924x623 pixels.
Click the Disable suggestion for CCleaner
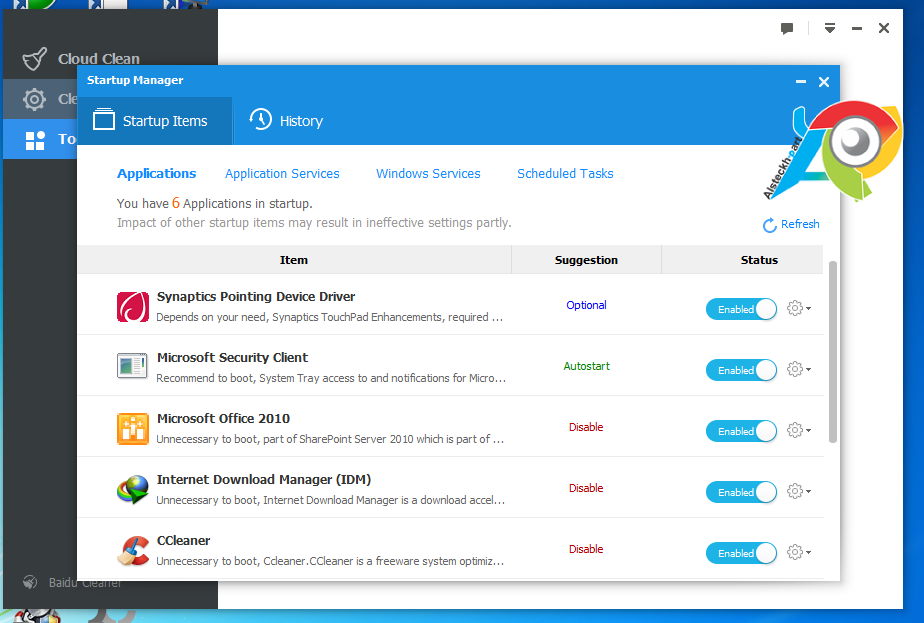point(586,549)
